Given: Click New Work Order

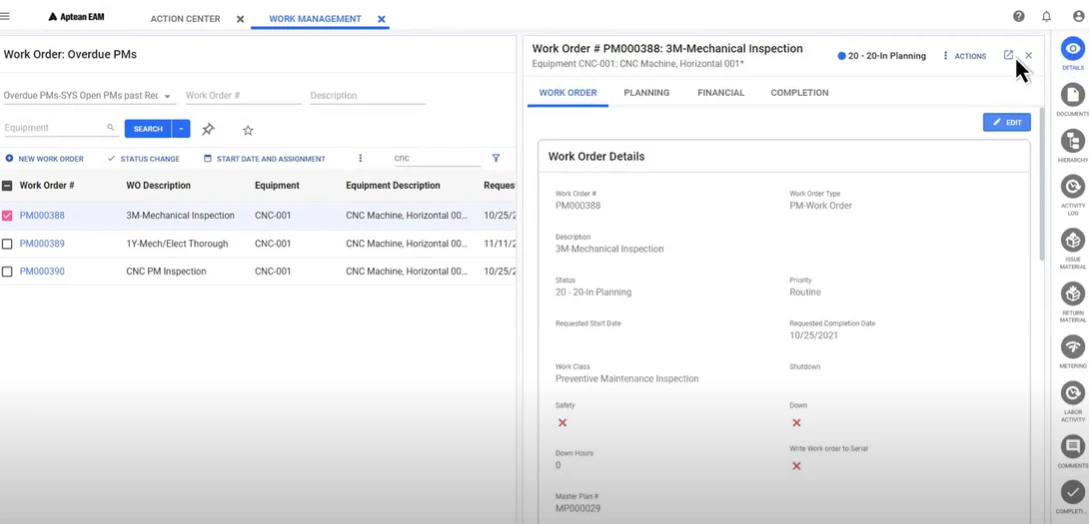Looking at the screenshot, I should point(44,158).
